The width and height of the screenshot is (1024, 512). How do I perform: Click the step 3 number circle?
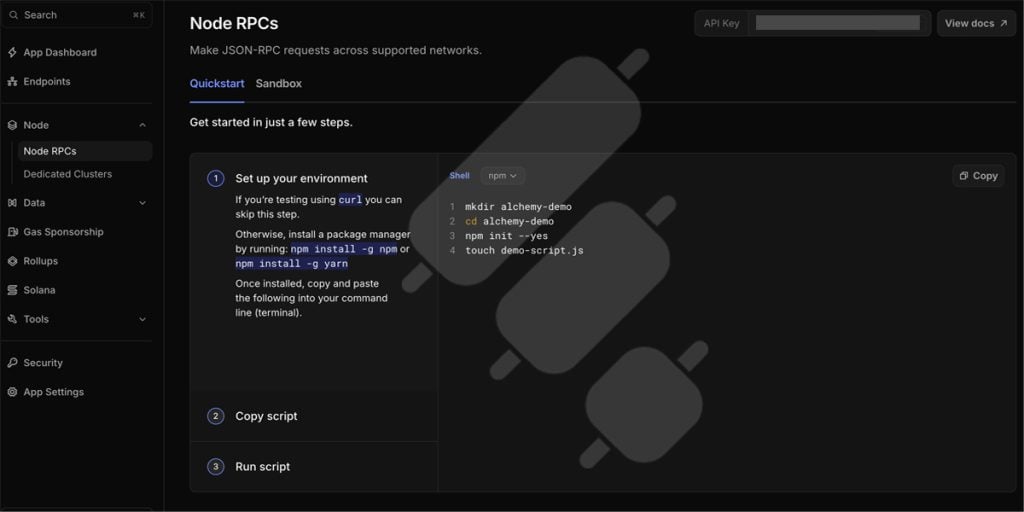pyautogui.click(x=216, y=466)
